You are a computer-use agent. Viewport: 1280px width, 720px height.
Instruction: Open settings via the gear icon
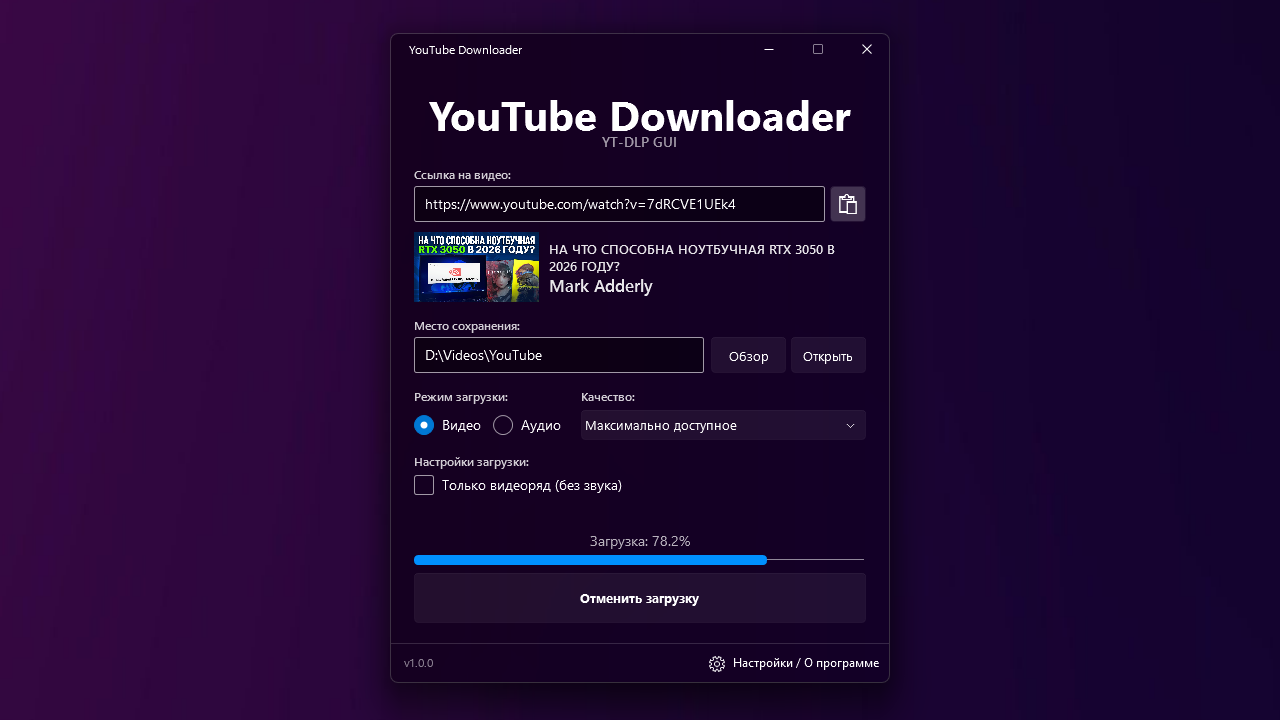coord(717,664)
